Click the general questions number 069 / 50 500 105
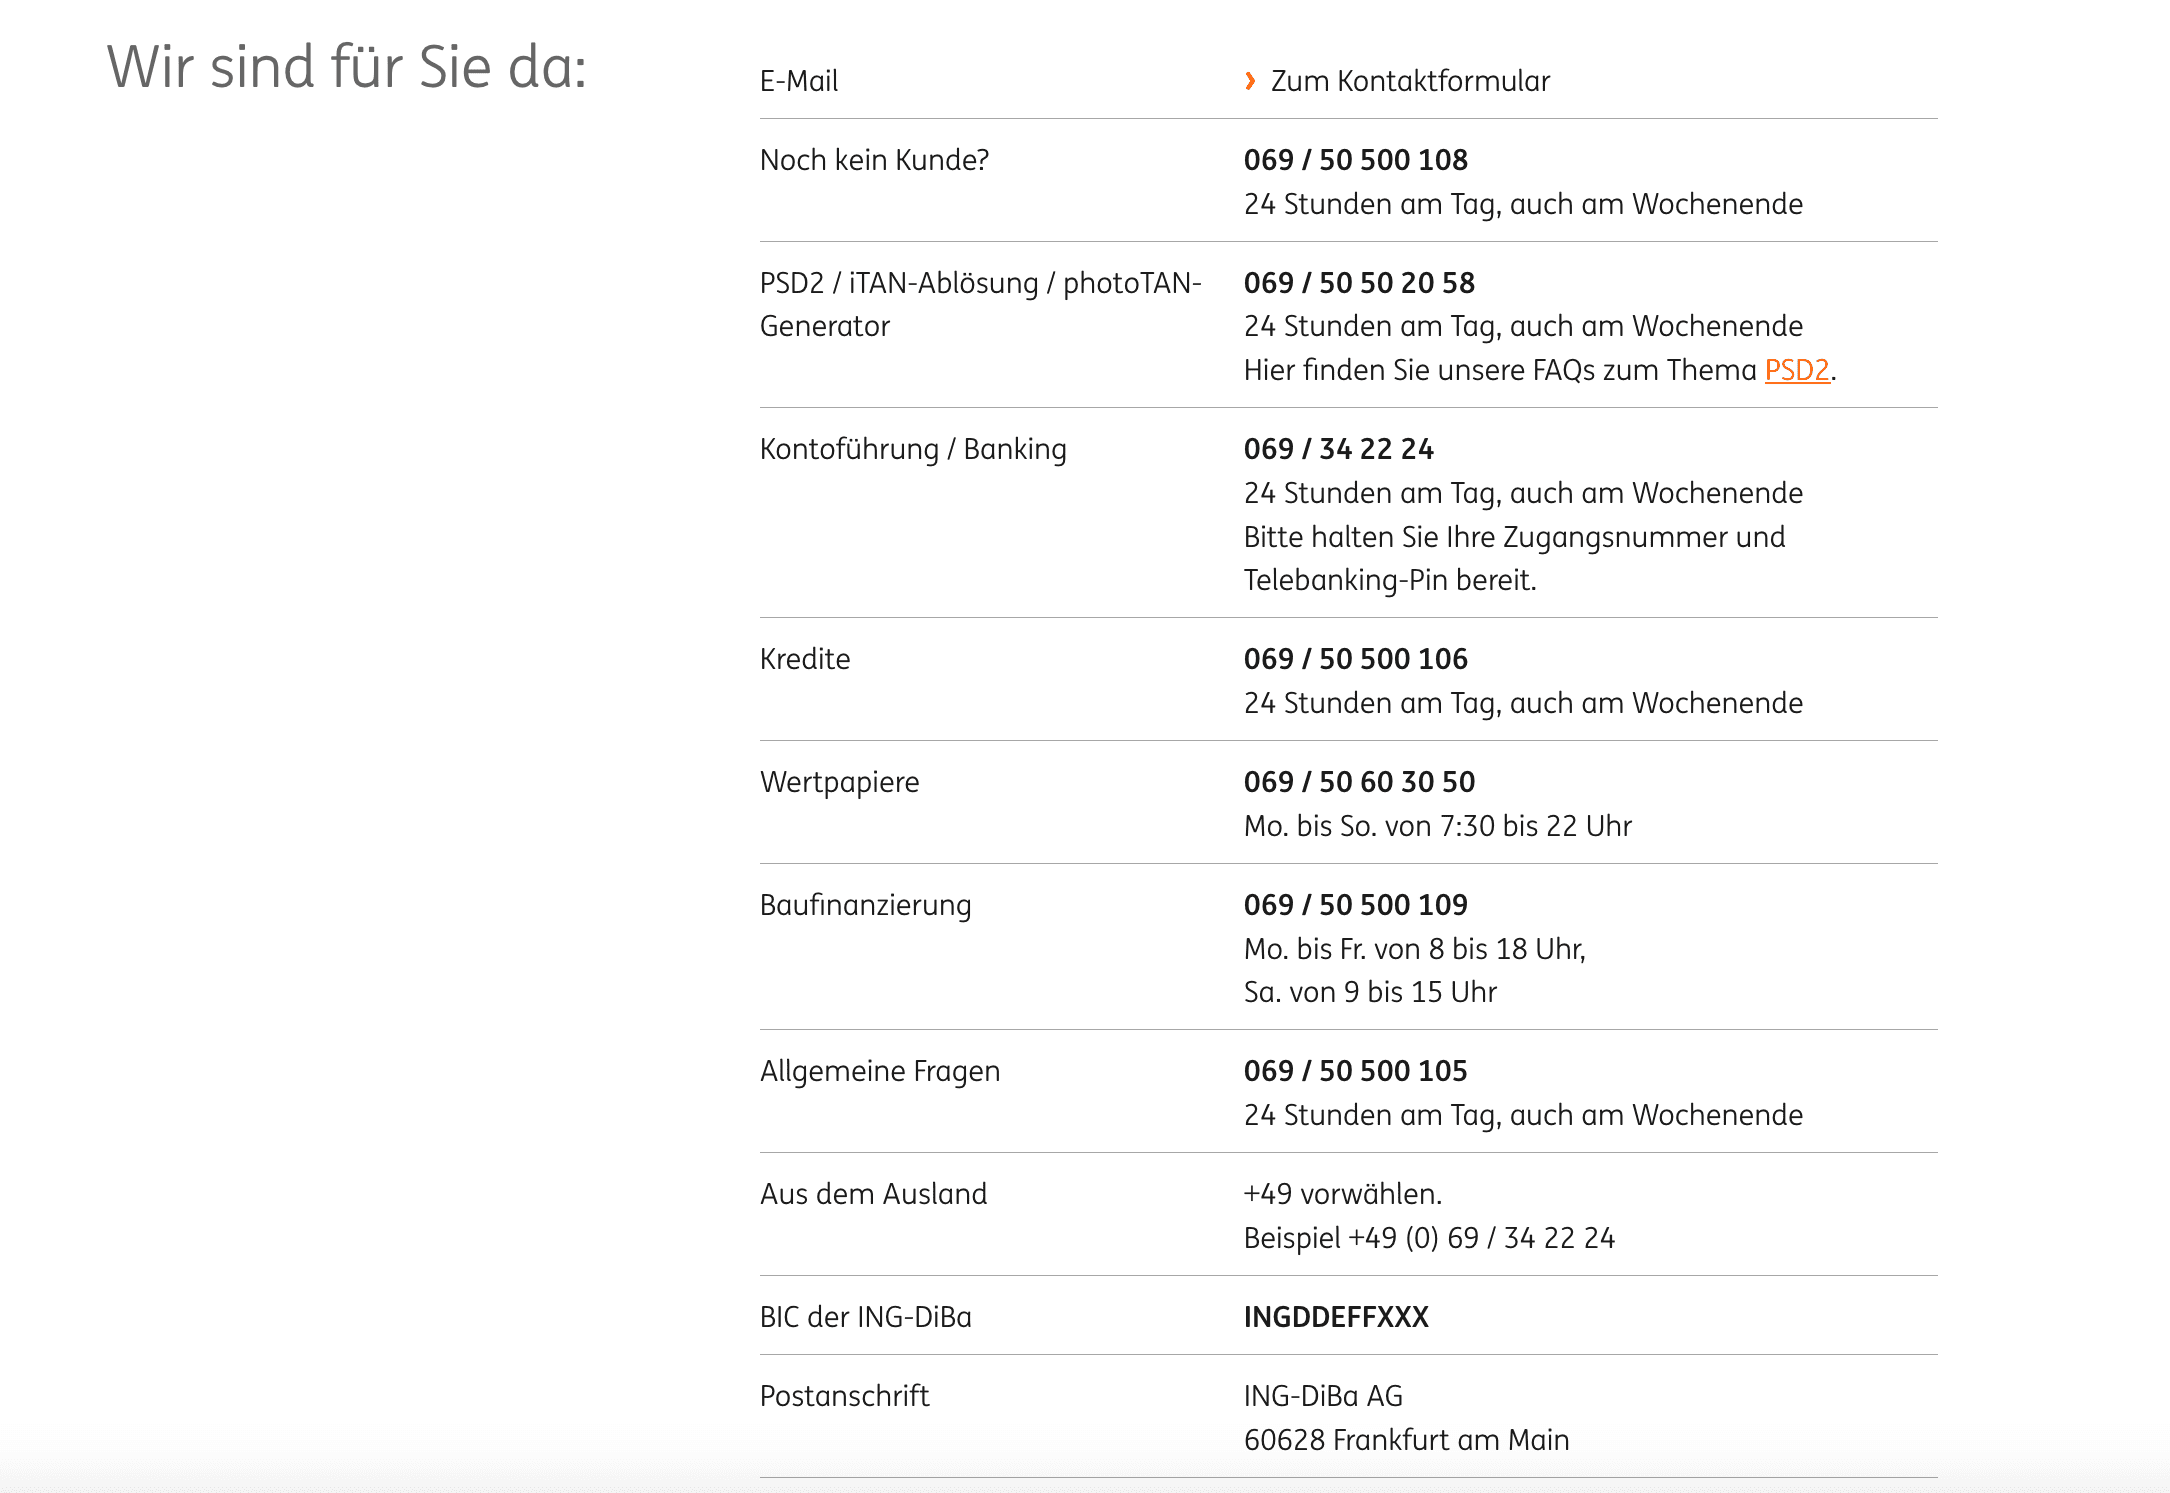Screen dimensions: 2170x1493 pos(1355,1071)
